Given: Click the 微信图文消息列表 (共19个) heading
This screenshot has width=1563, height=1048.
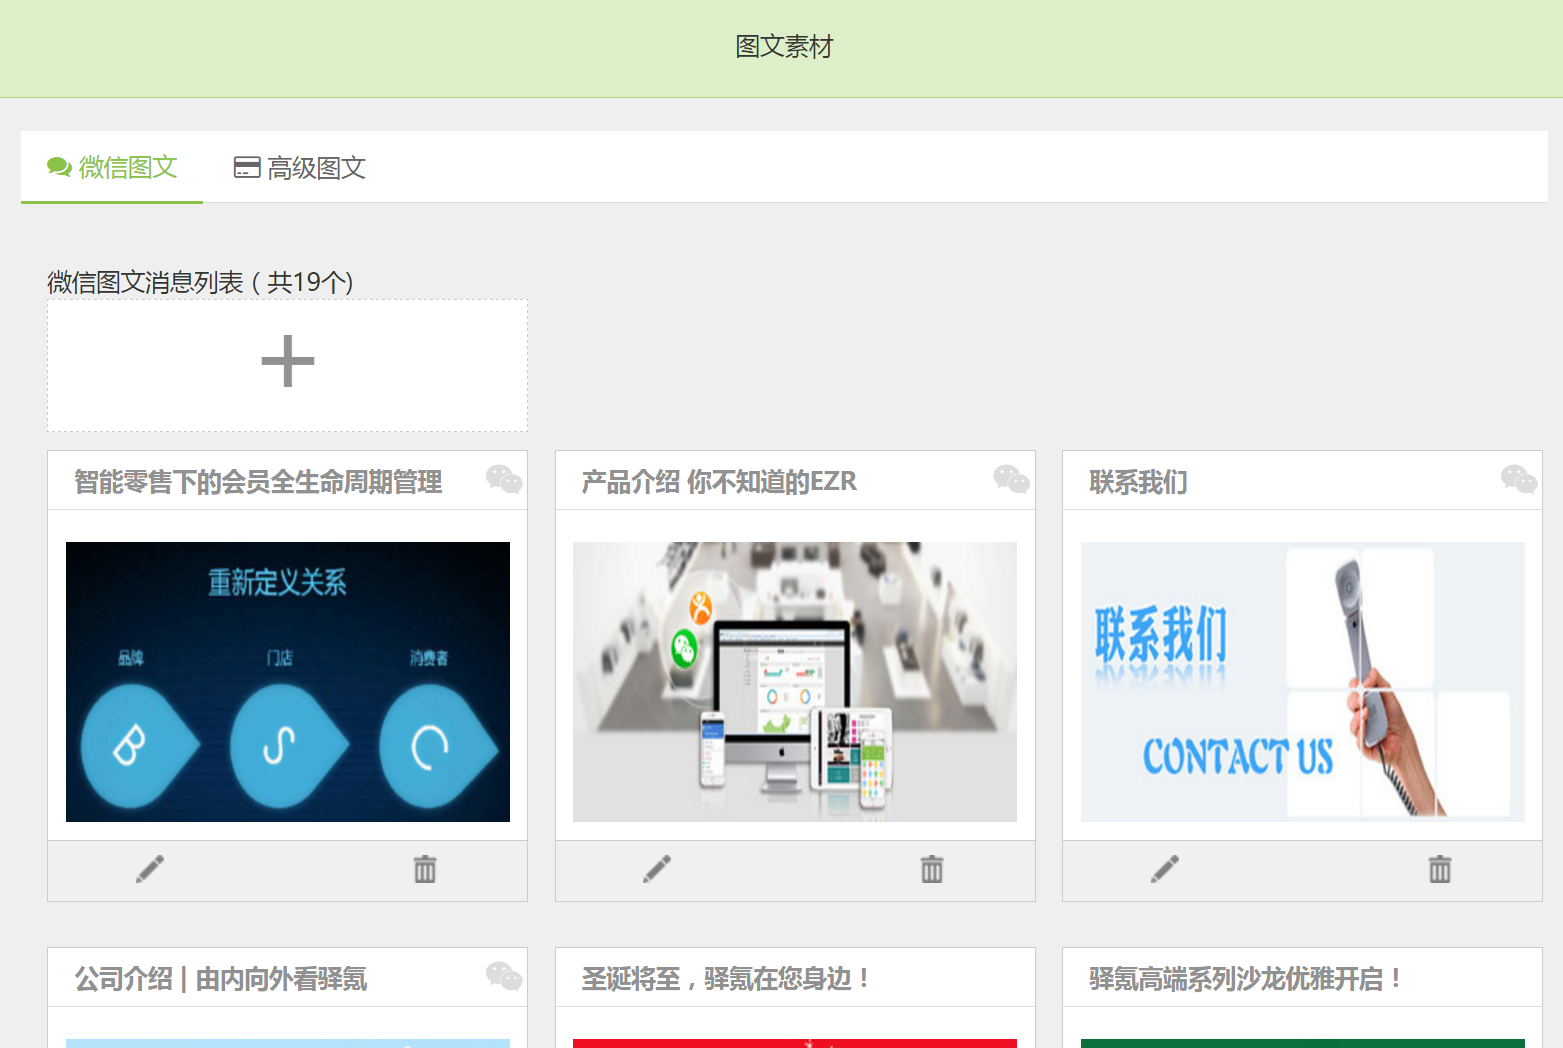Looking at the screenshot, I should tap(200, 283).
